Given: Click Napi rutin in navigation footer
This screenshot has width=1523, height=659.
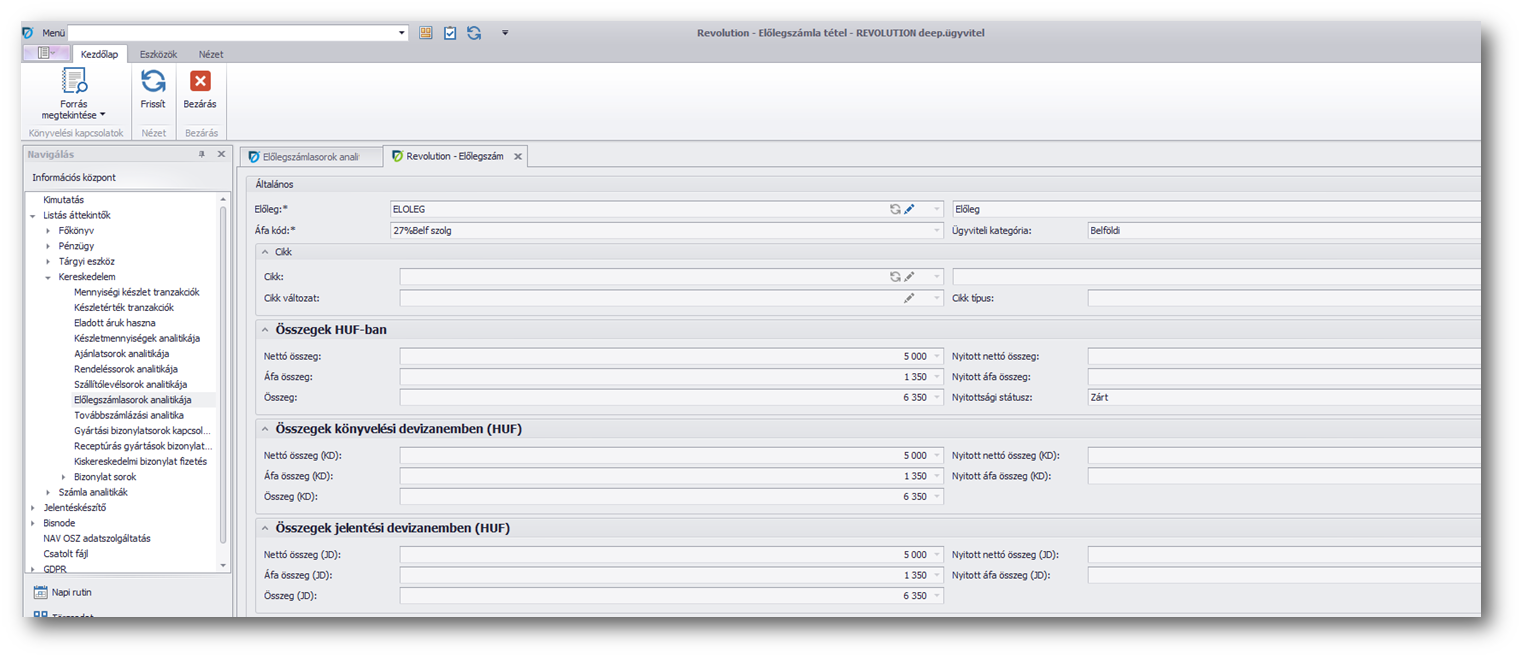Looking at the screenshot, I should (x=71, y=592).
